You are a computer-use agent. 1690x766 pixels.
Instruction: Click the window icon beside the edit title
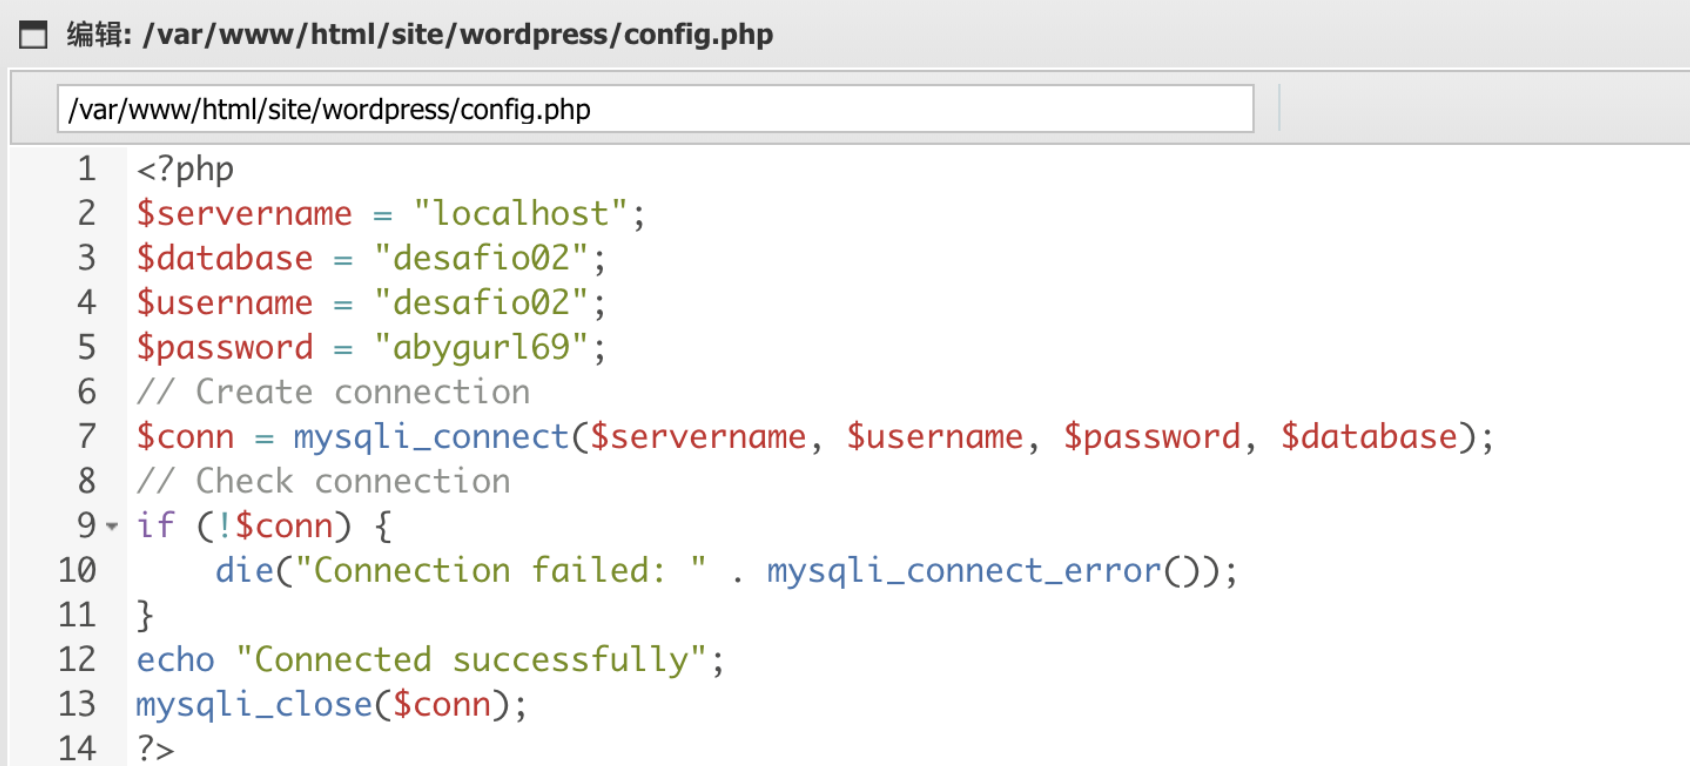(x=33, y=35)
